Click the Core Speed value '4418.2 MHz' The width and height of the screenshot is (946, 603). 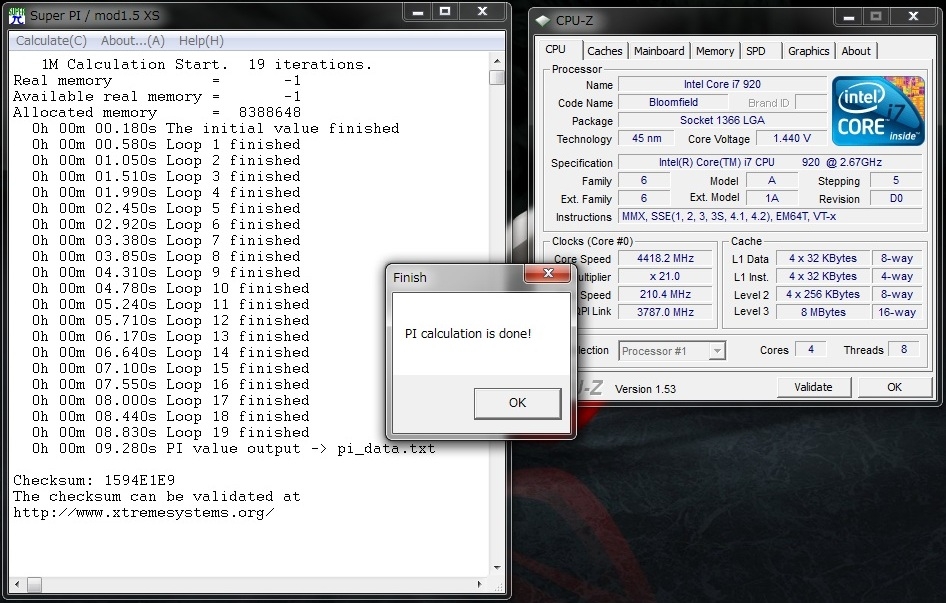point(665,258)
